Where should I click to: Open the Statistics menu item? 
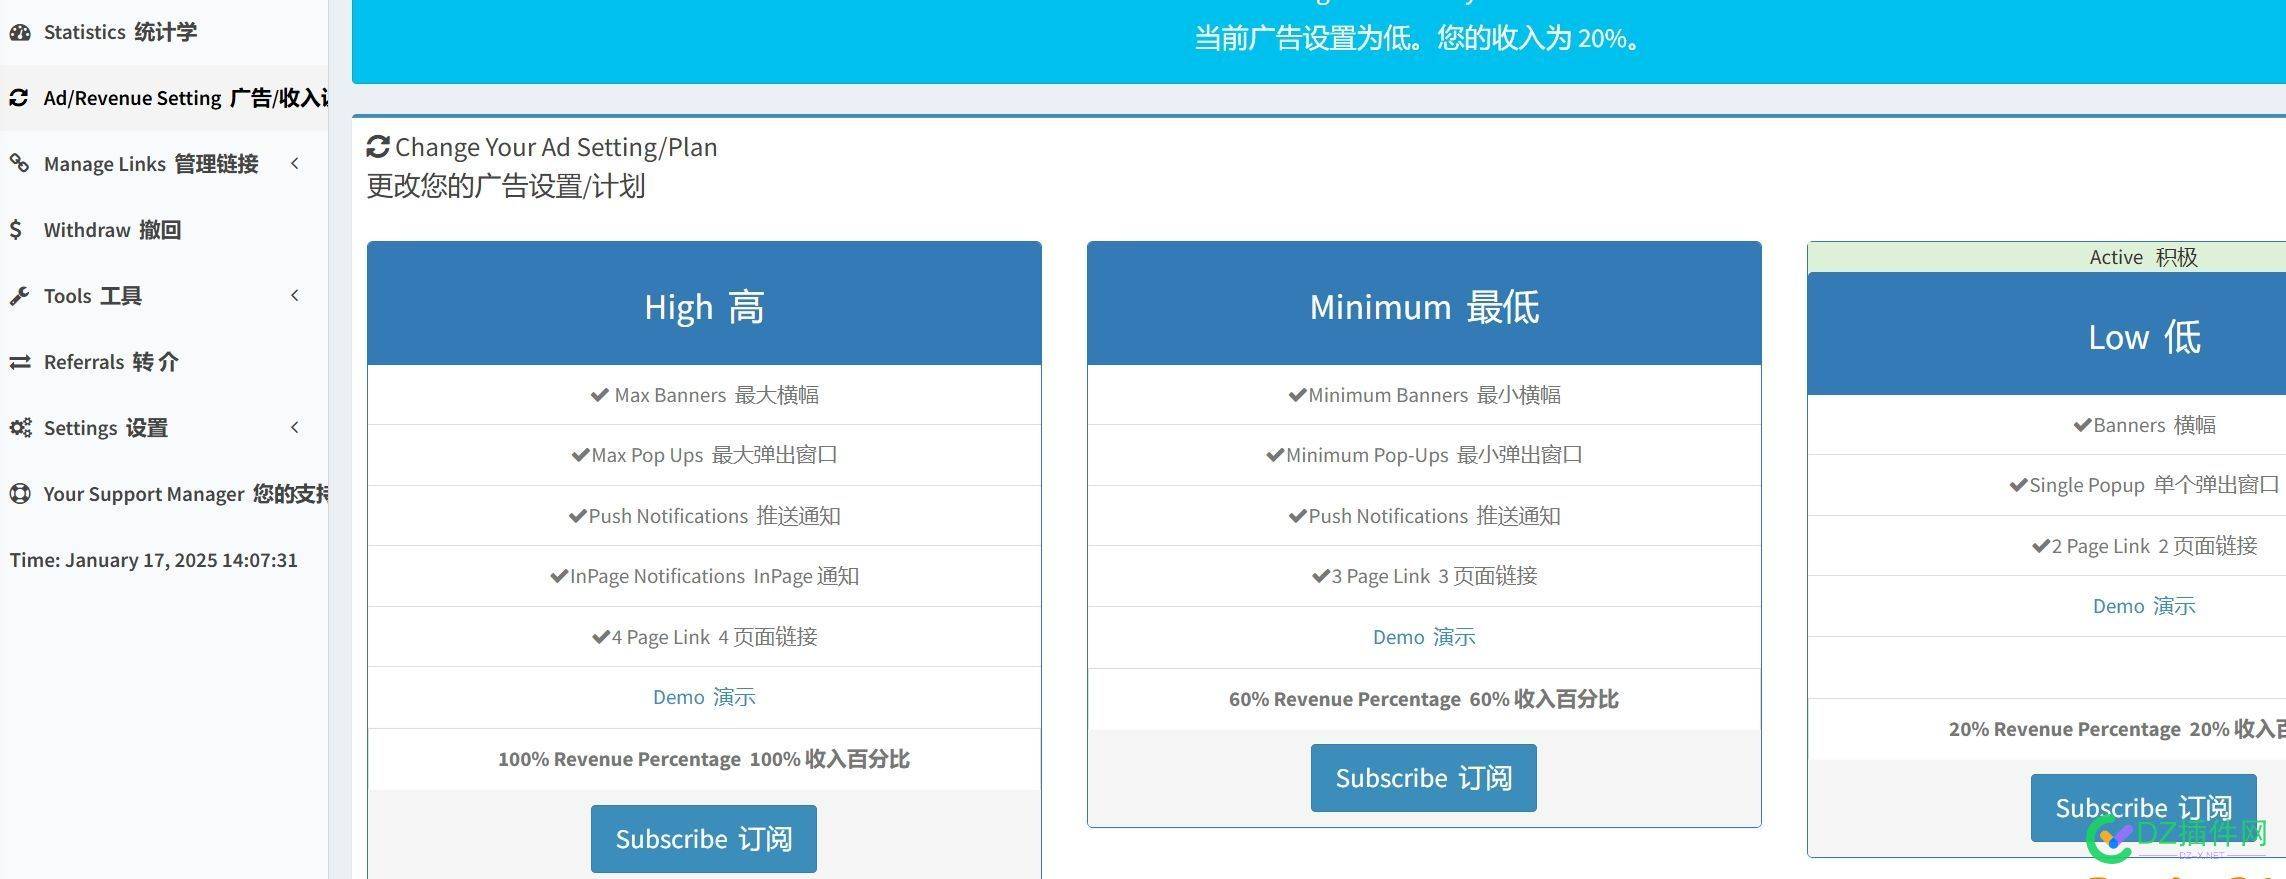(x=164, y=32)
